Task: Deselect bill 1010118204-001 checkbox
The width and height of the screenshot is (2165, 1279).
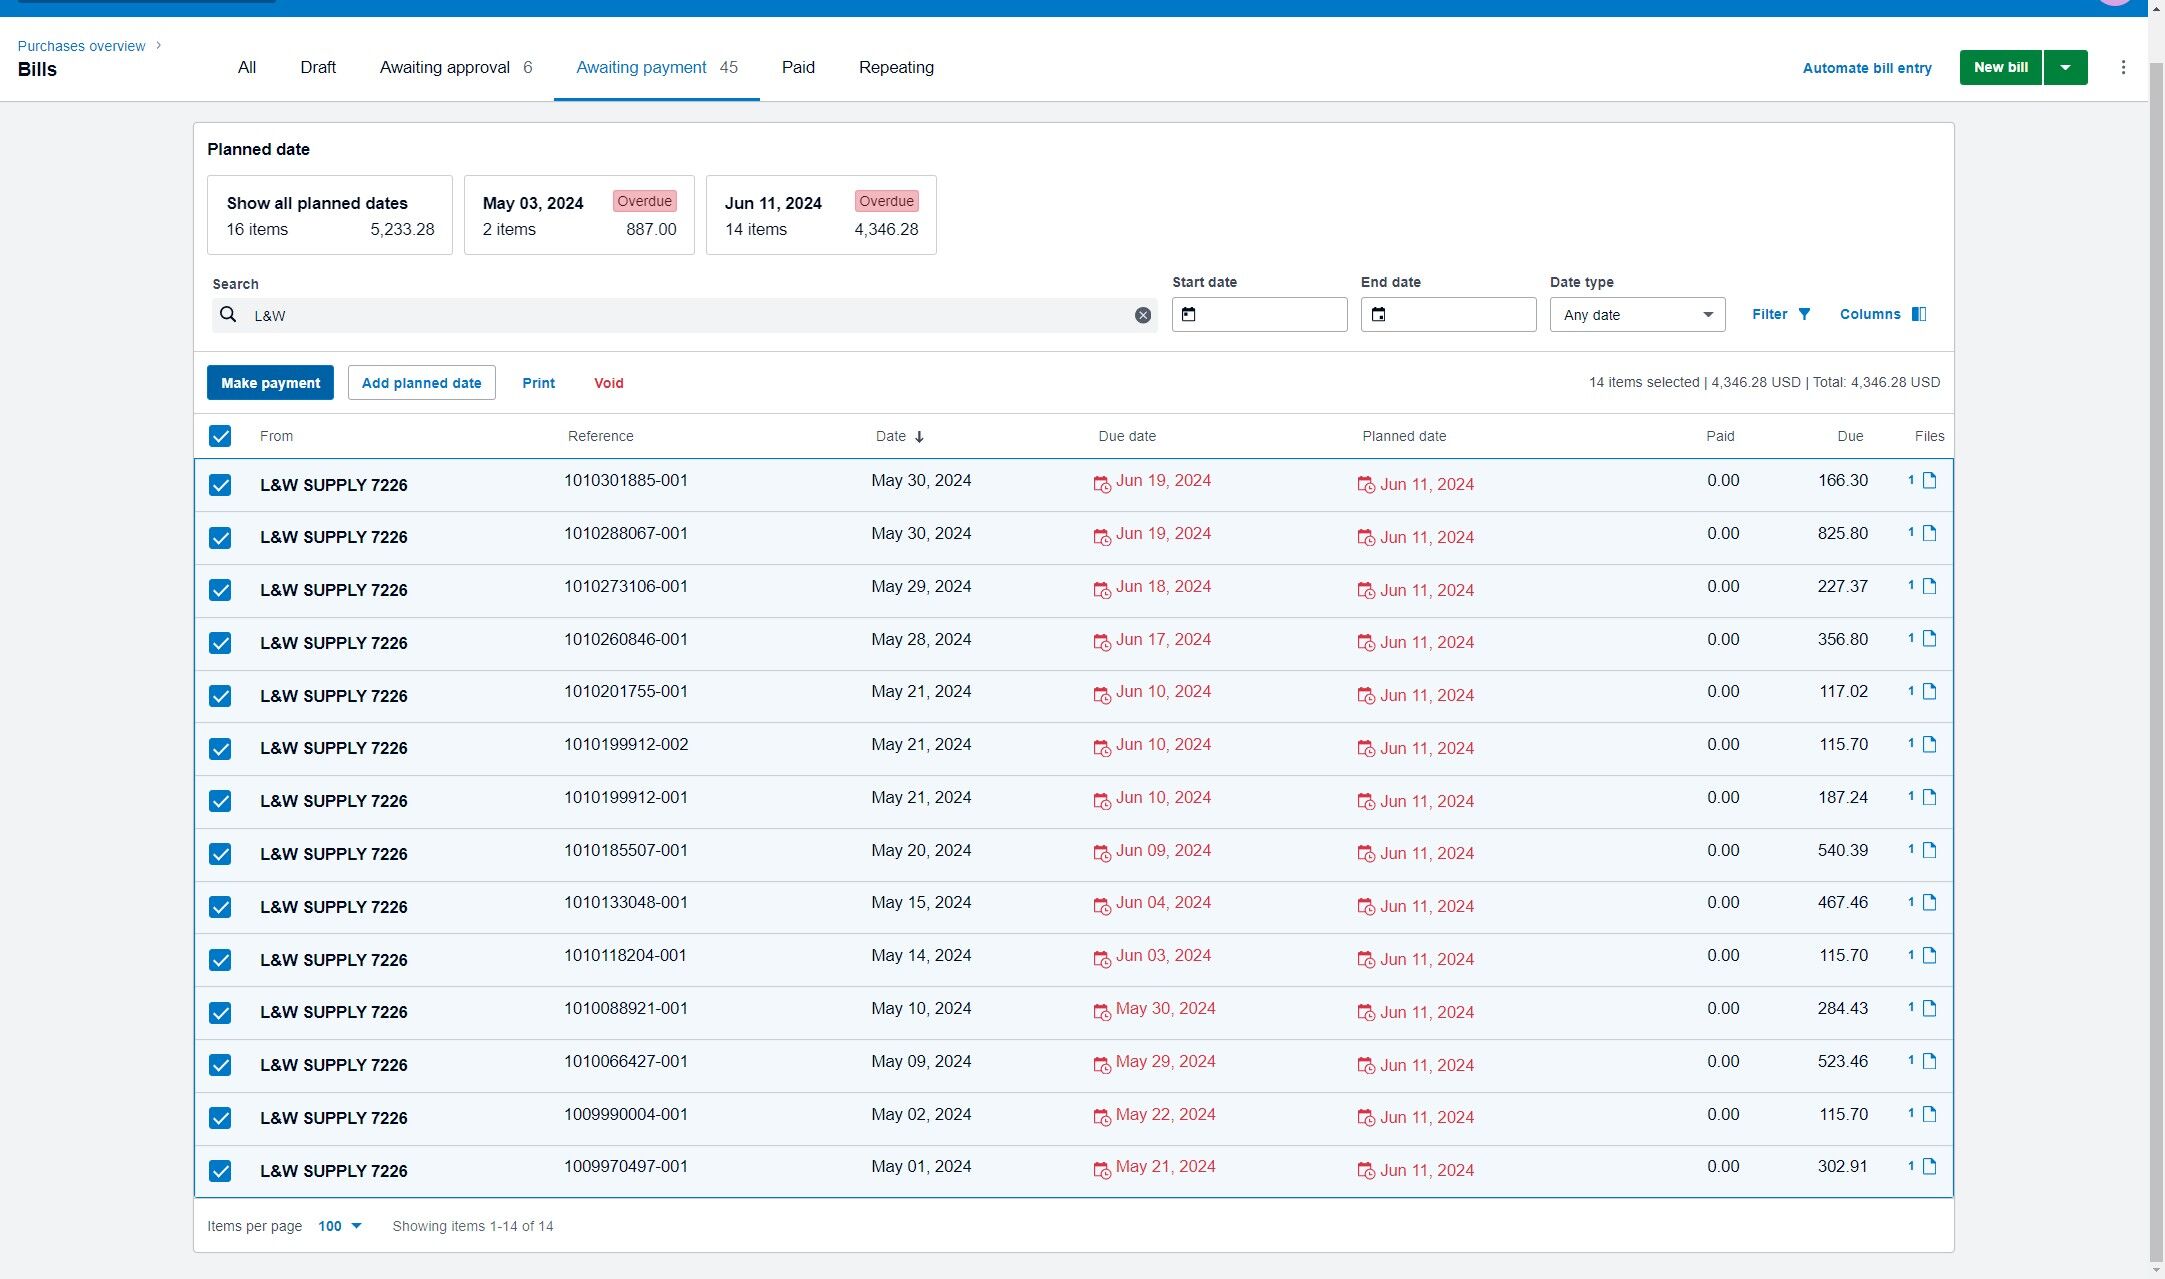Action: (x=220, y=960)
